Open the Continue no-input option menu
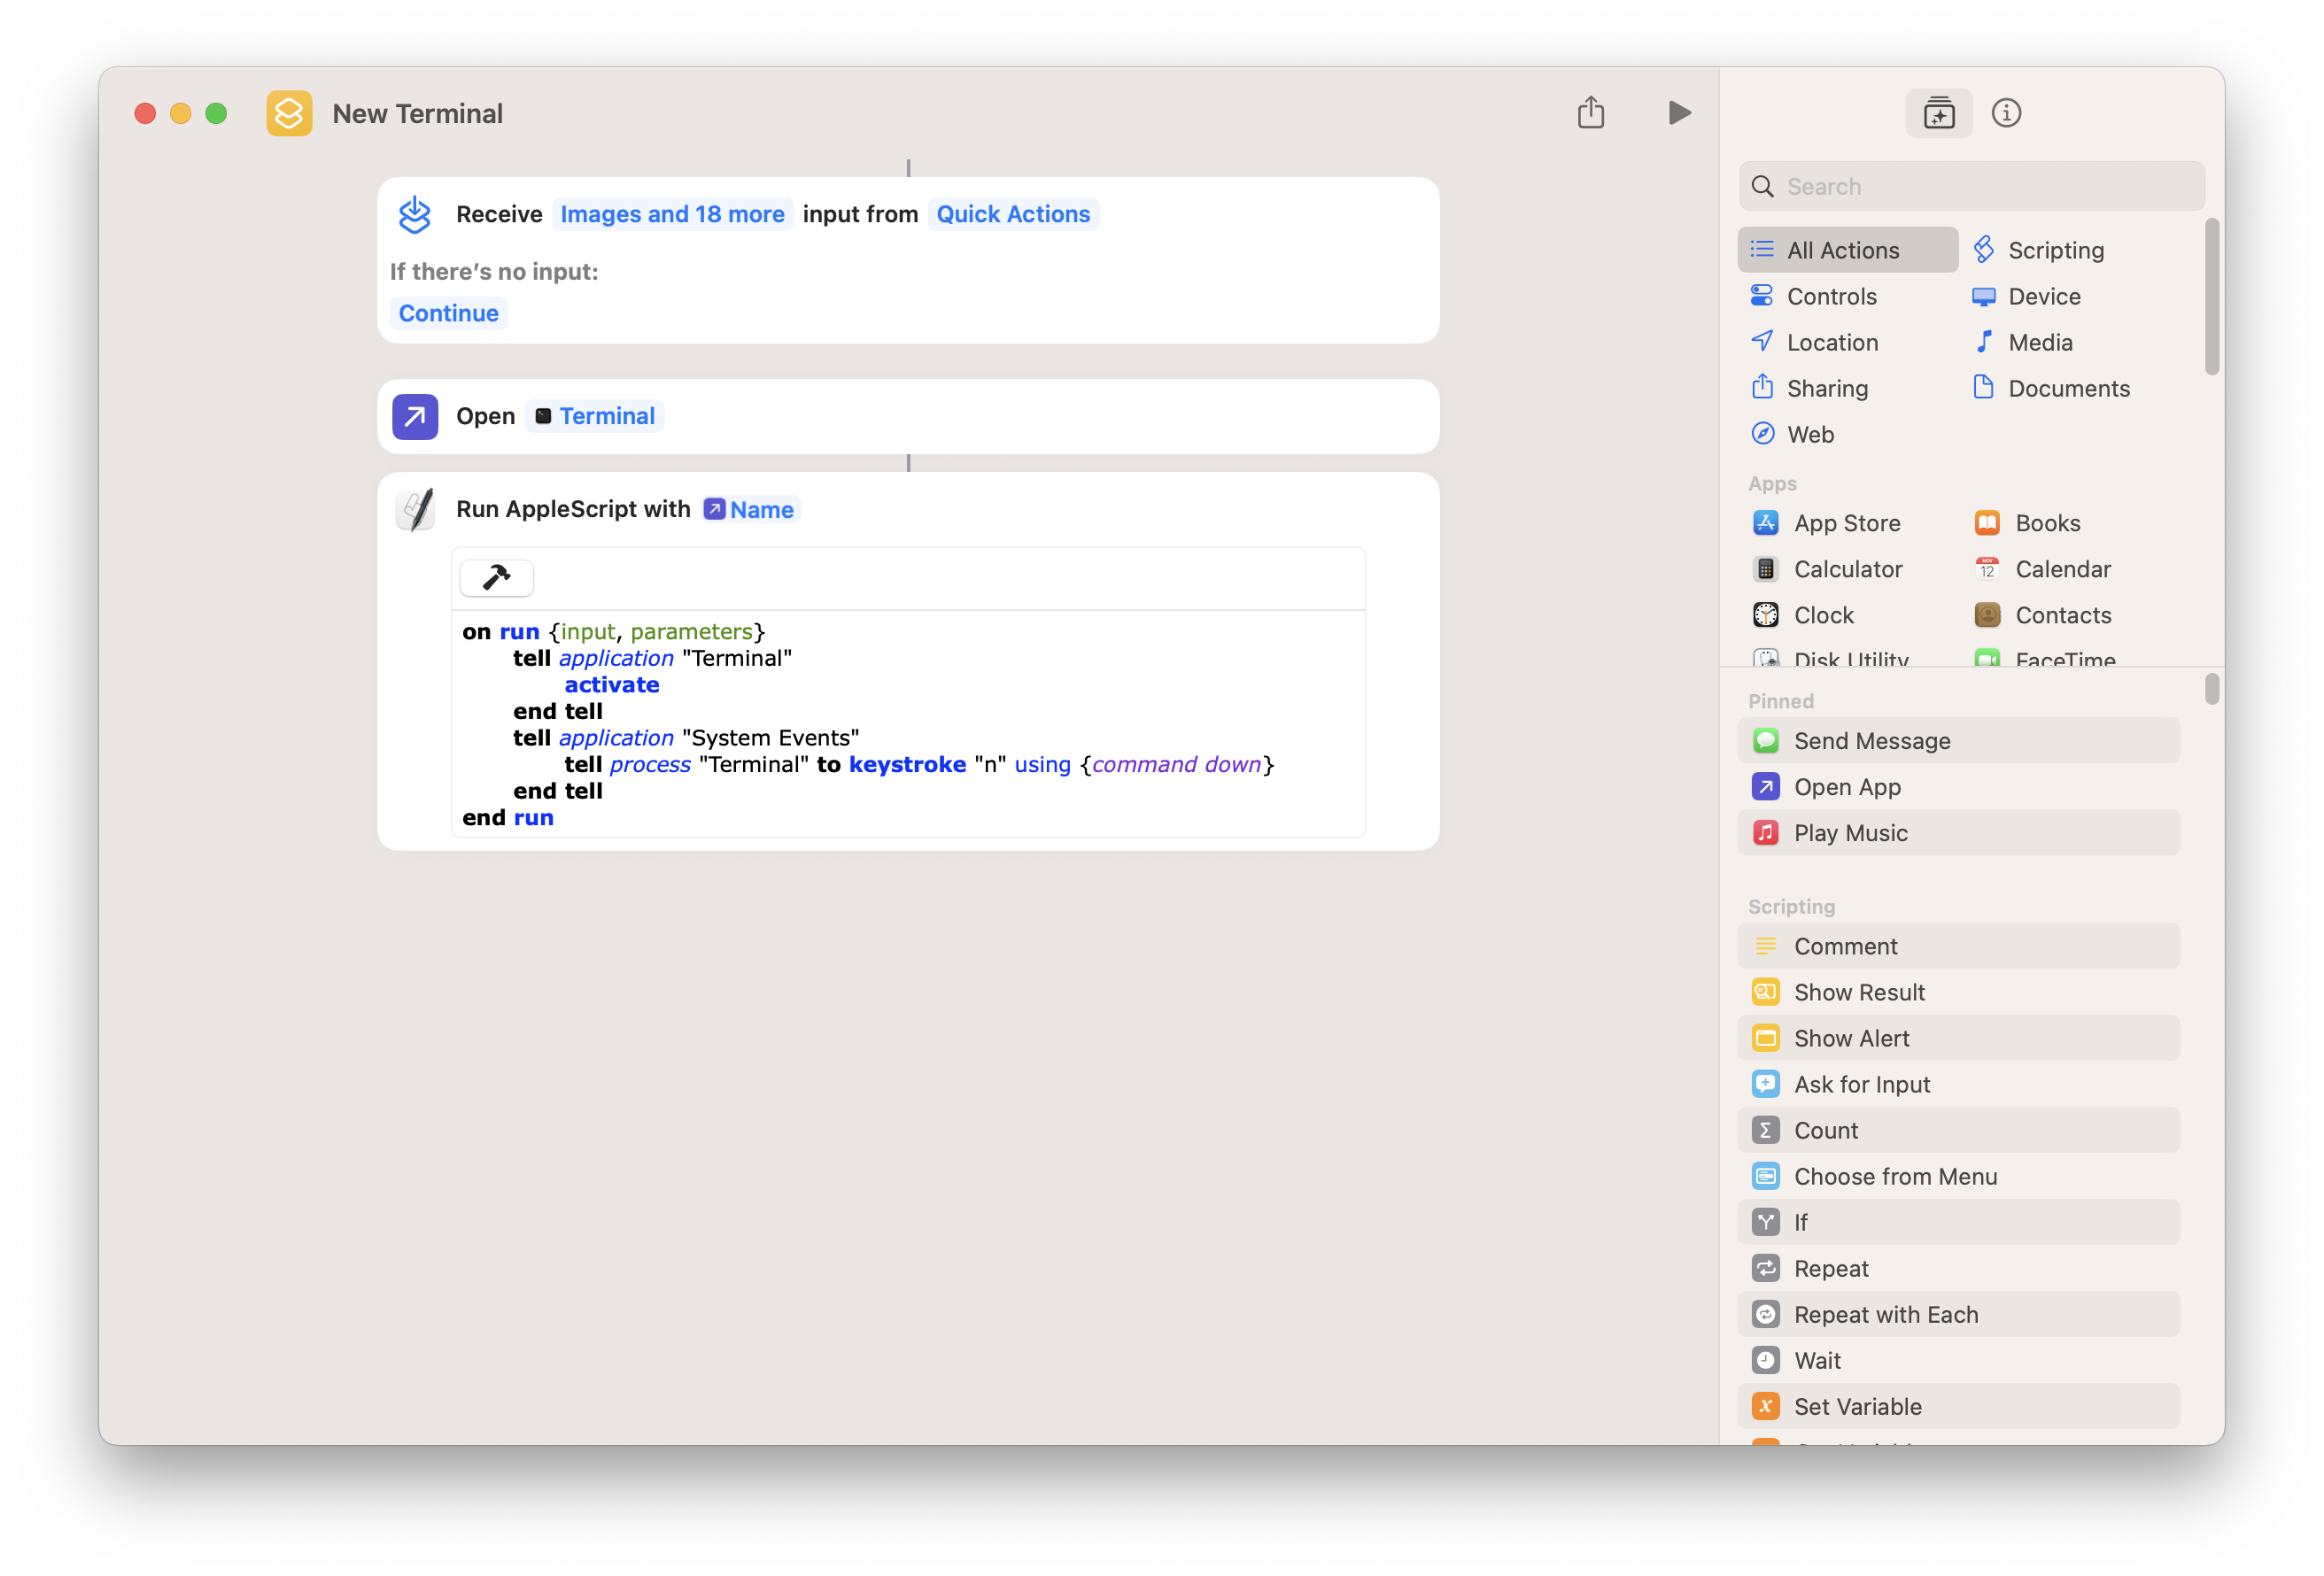The width and height of the screenshot is (2324, 1576). coord(448,313)
